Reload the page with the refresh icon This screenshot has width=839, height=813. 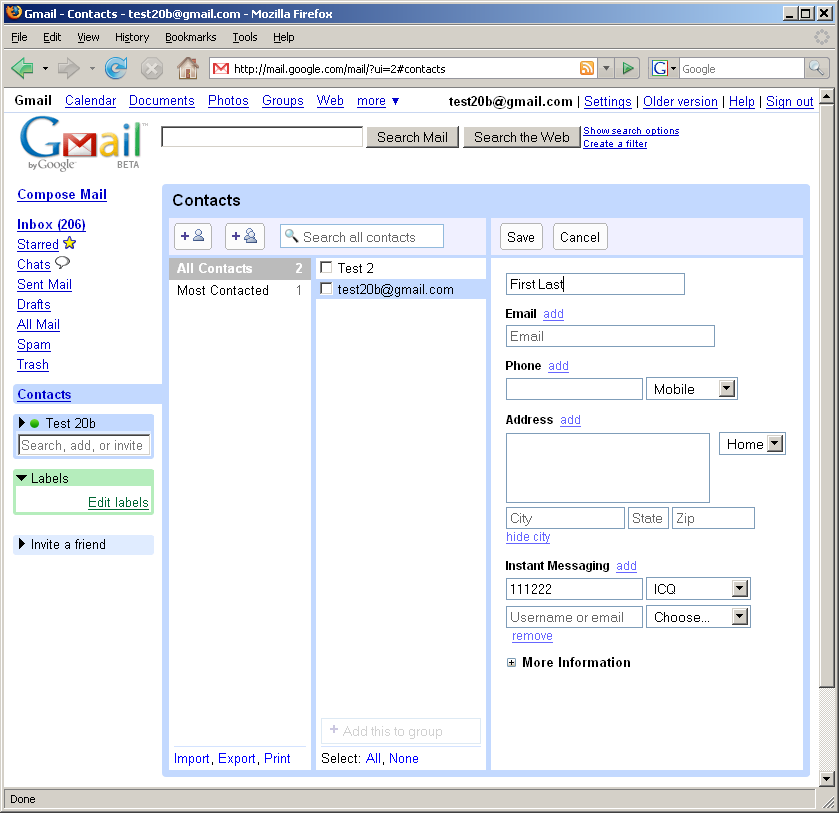(x=116, y=69)
